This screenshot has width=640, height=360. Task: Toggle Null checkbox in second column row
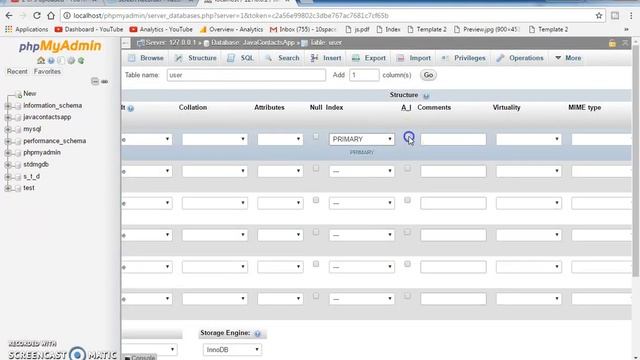click(316, 168)
